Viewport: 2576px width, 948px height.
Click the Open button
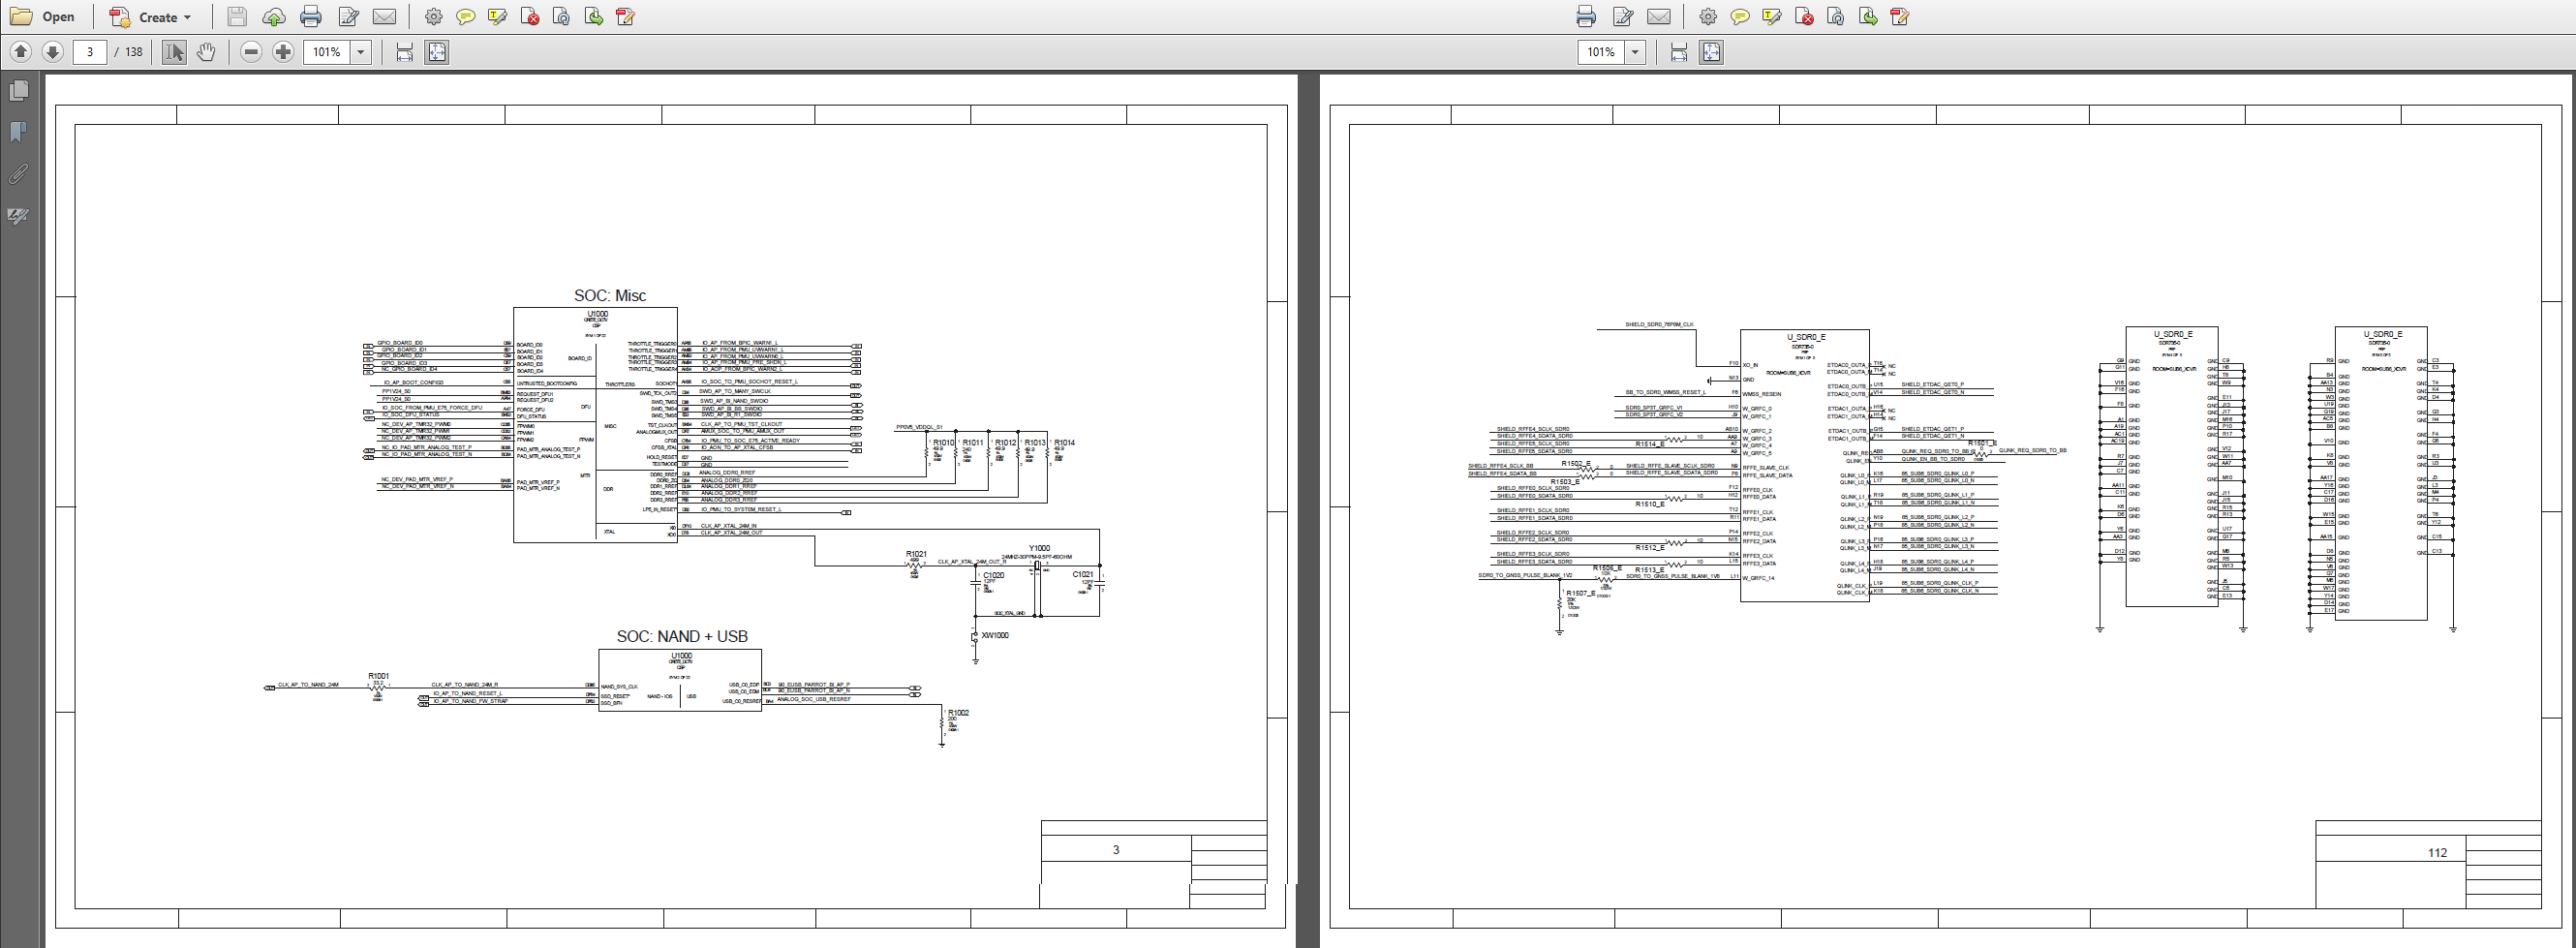(43, 17)
